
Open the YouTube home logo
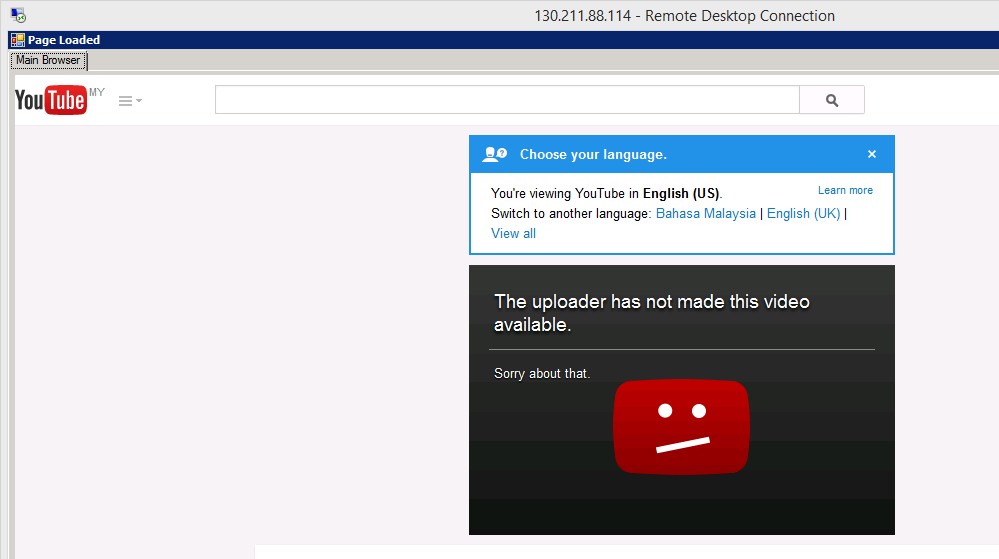tap(50, 100)
